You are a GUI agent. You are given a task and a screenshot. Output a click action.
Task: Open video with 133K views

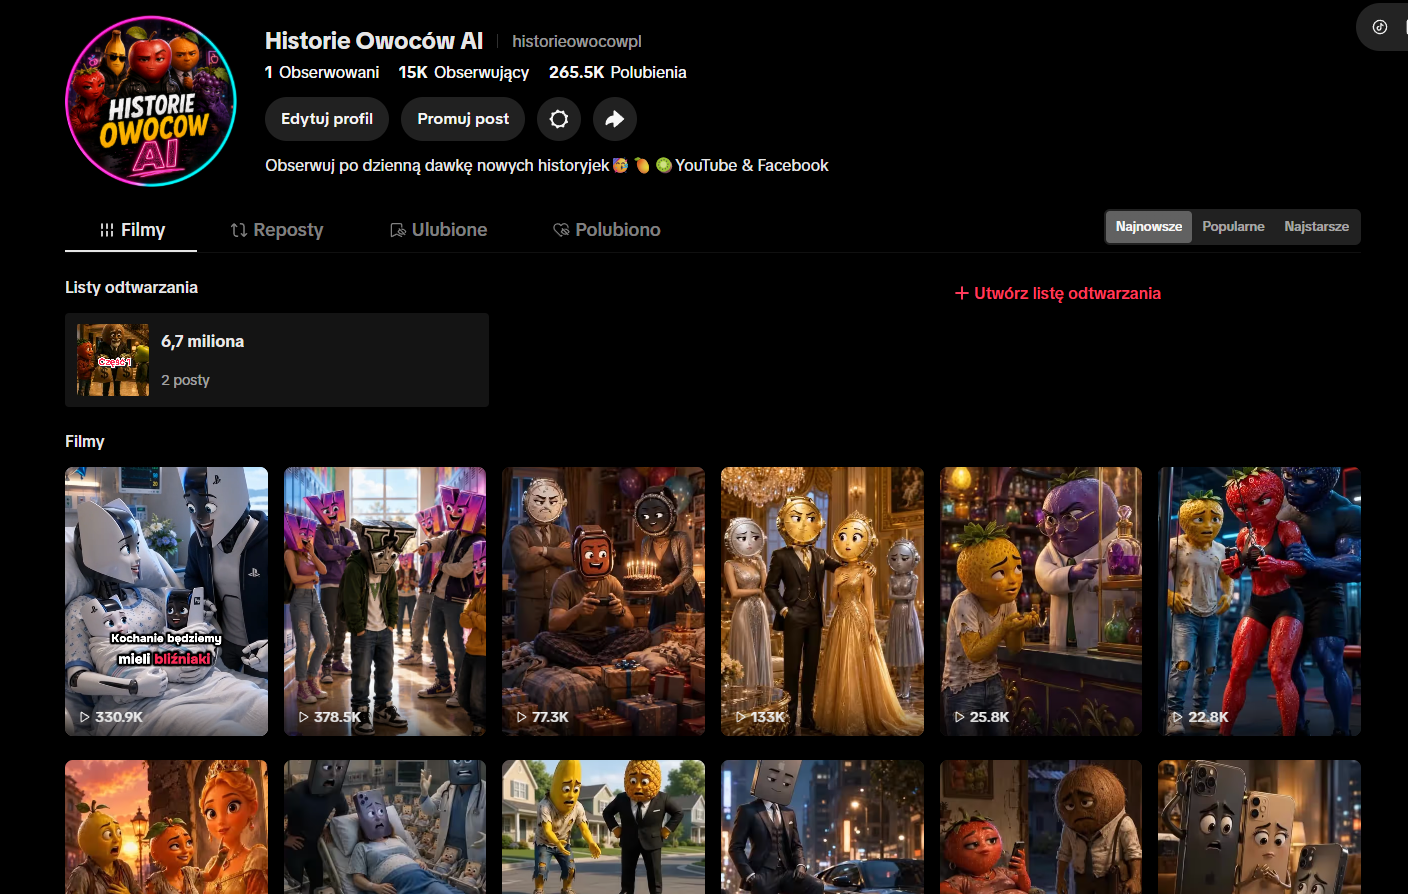tap(822, 601)
